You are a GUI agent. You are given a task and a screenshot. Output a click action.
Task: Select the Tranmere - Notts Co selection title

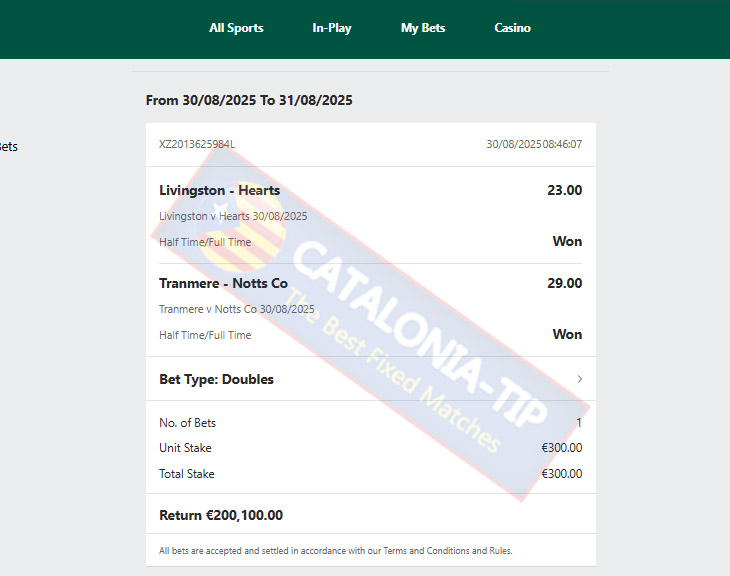coord(223,284)
